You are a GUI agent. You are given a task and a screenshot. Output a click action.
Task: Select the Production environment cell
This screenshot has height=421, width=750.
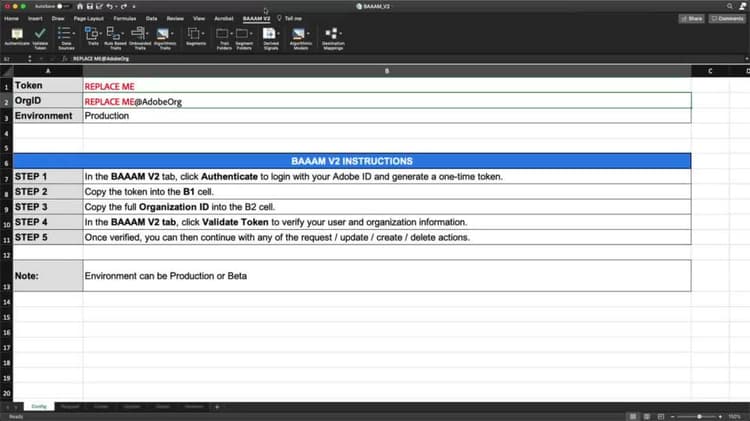click(x=387, y=116)
